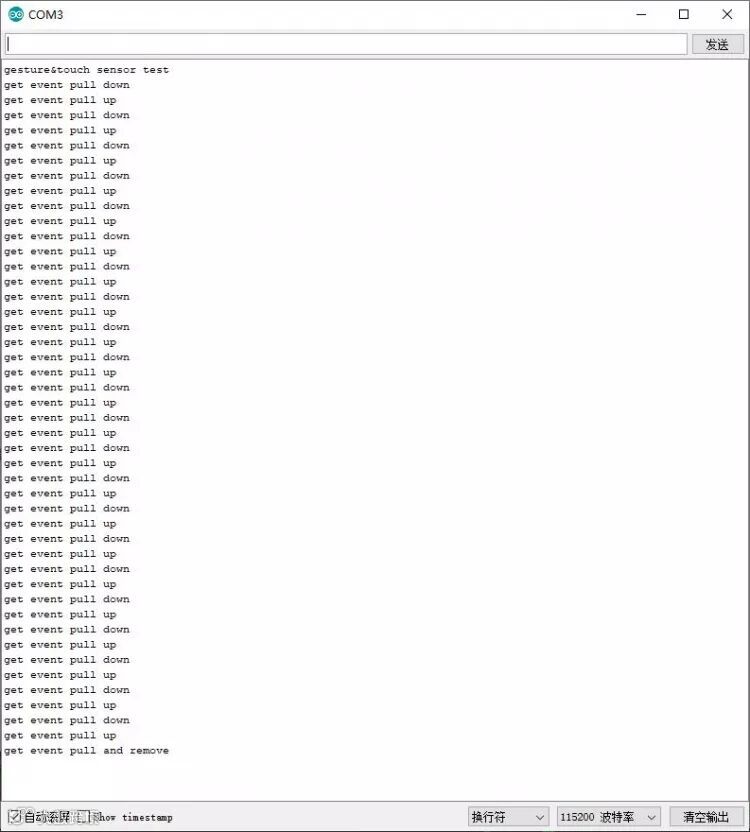Click the COM3 window title text
Image resolution: width=750 pixels, height=832 pixels.
coord(46,15)
